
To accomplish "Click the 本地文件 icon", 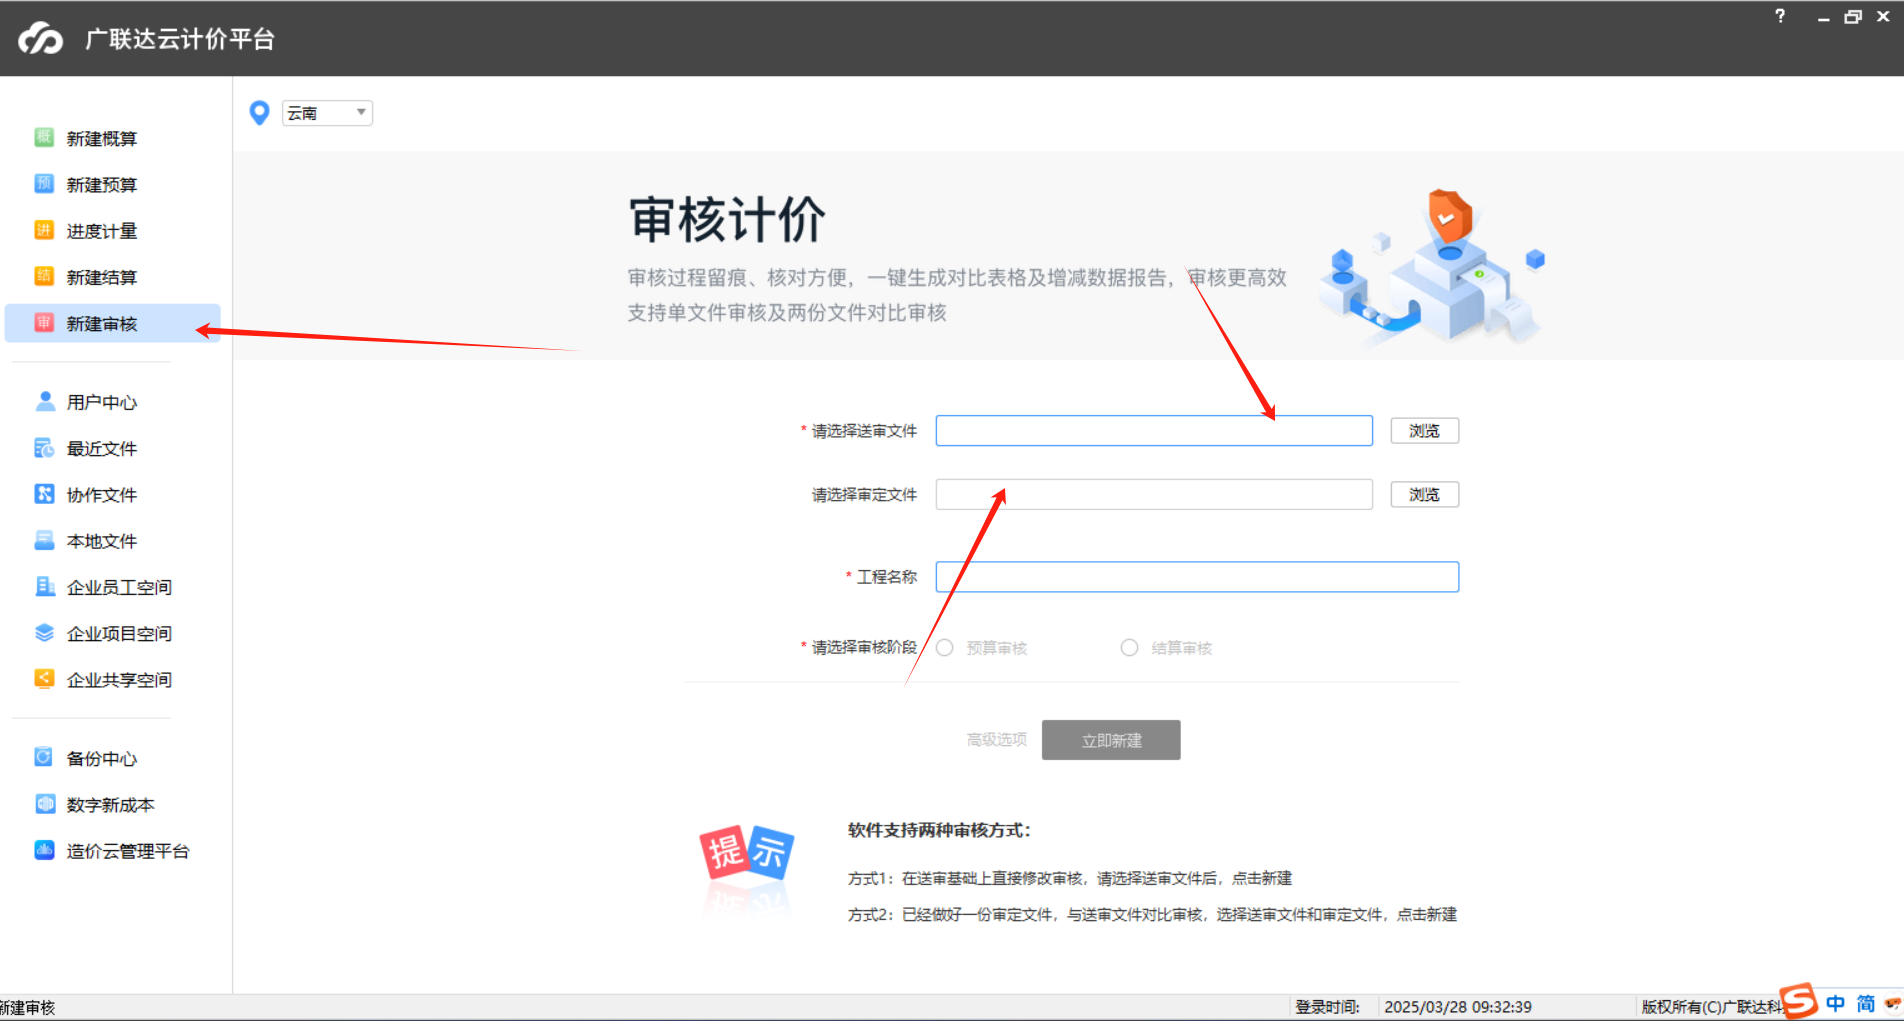I will pyautogui.click(x=44, y=540).
